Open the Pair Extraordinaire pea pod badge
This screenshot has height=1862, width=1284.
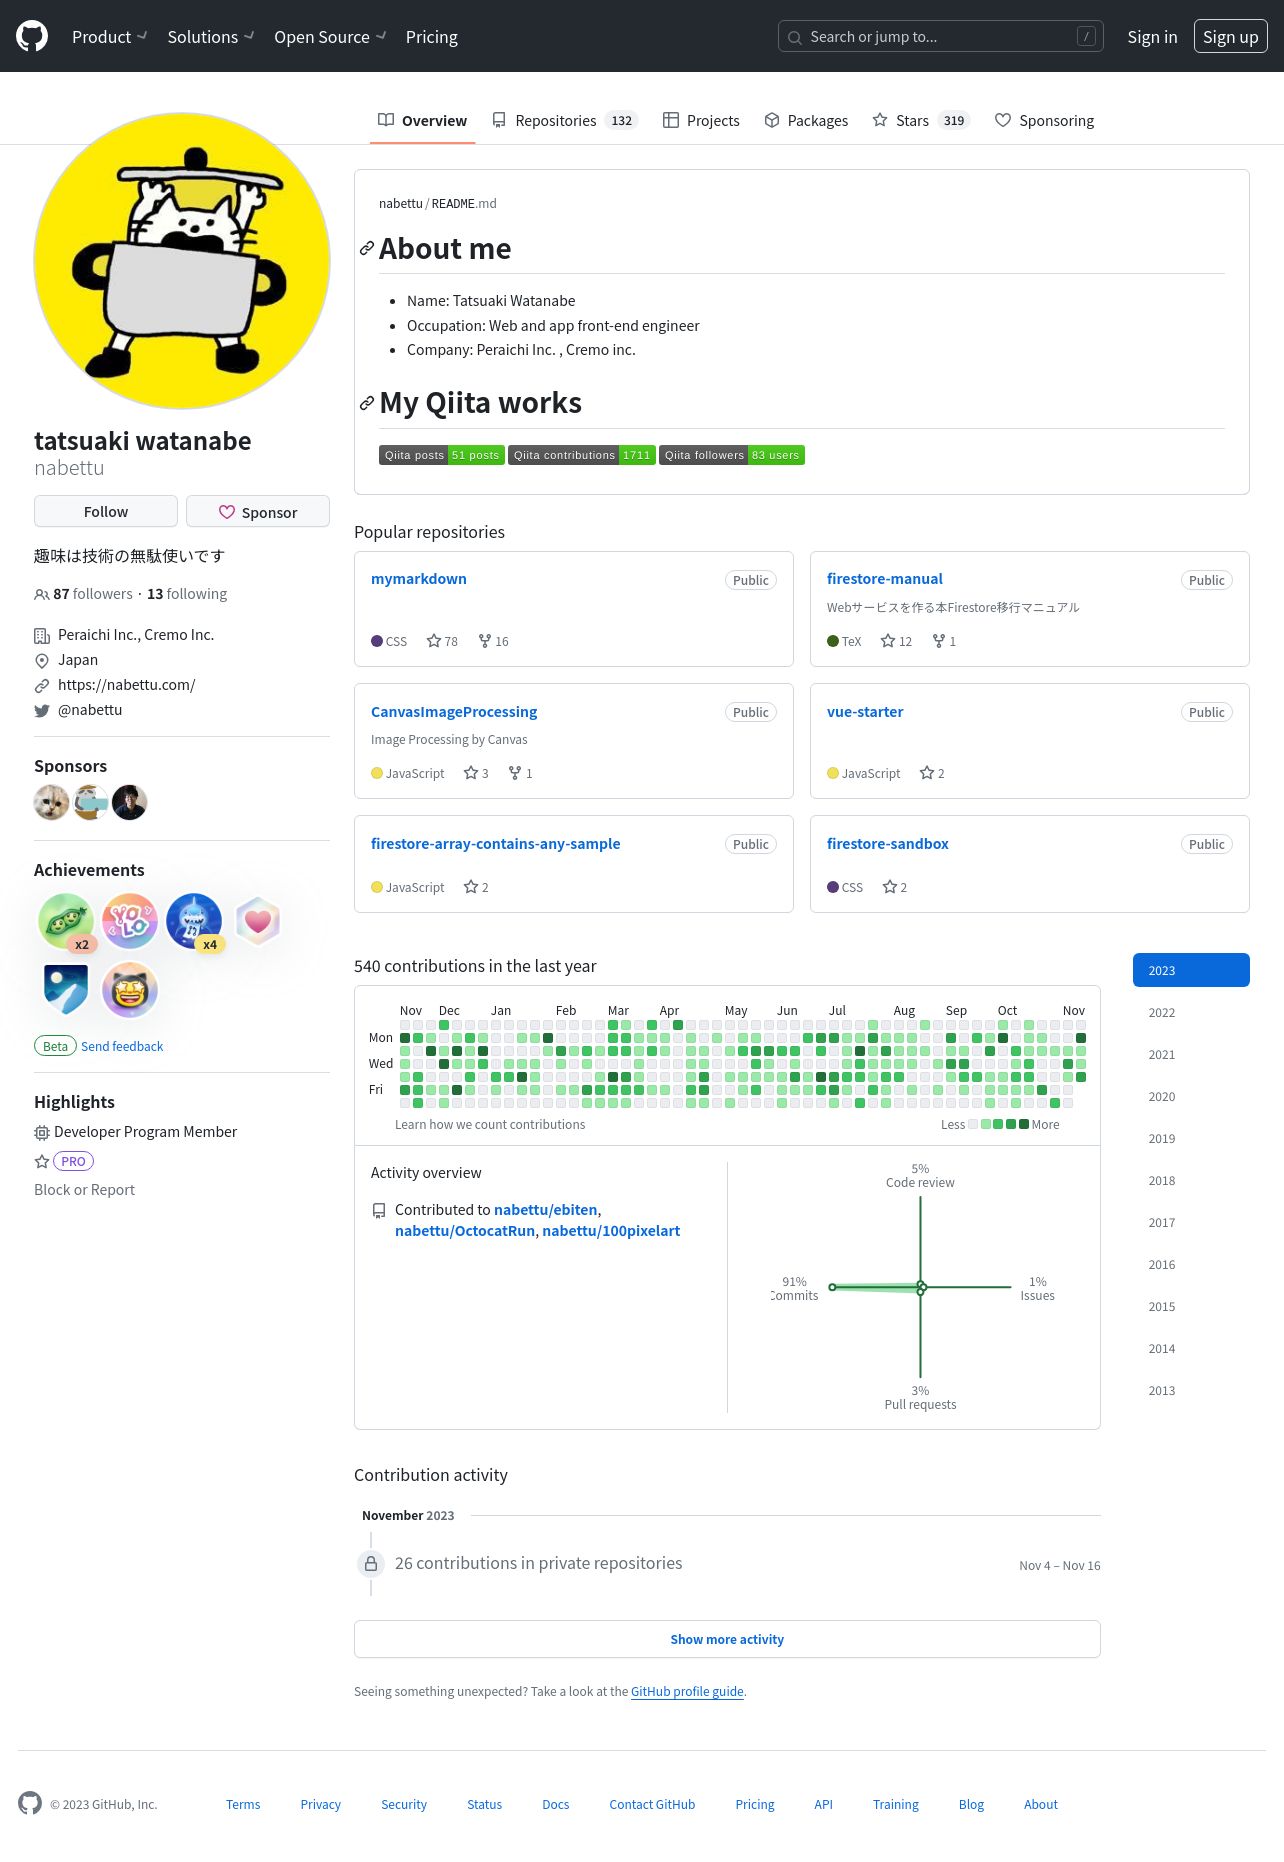(x=66, y=921)
